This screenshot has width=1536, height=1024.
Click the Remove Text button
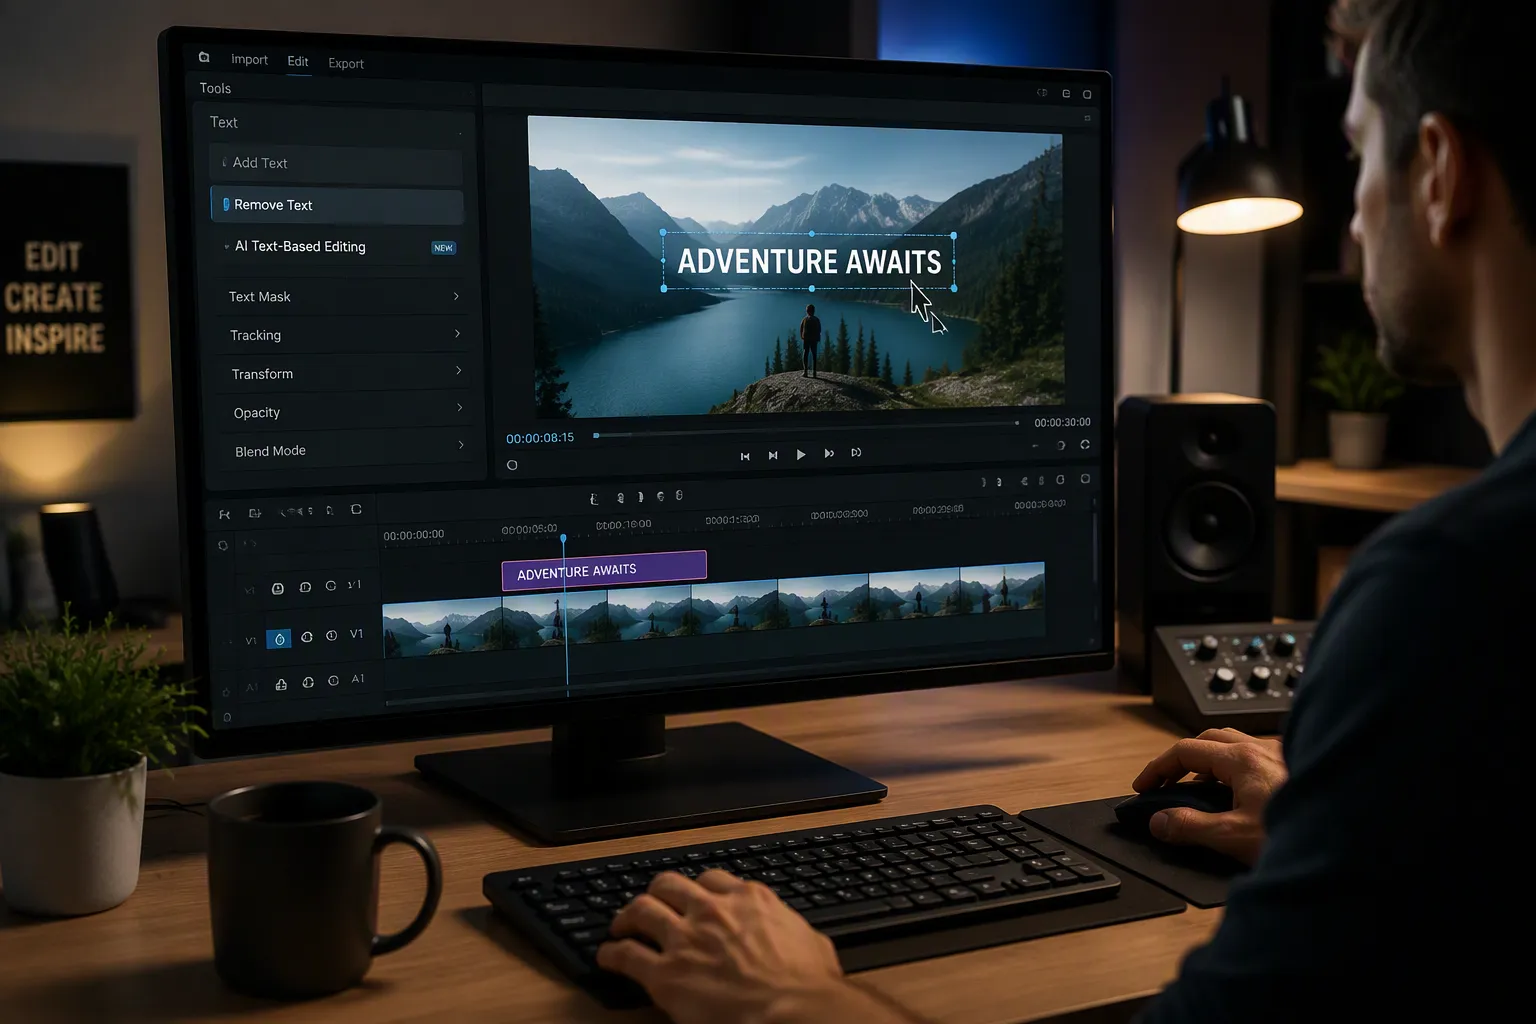point(337,205)
